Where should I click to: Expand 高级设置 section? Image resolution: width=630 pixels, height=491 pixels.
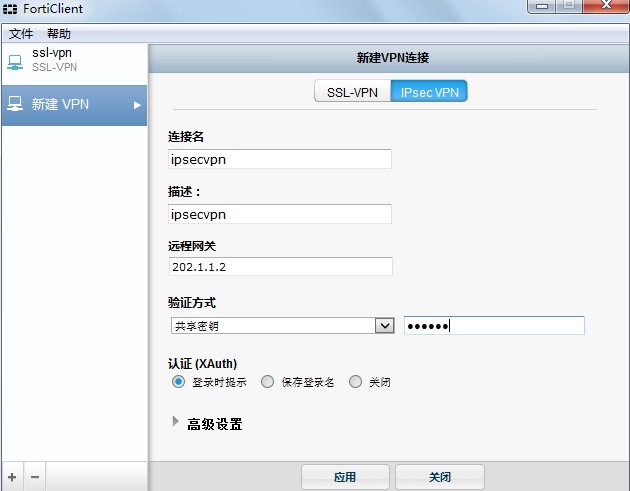(x=175, y=421)
